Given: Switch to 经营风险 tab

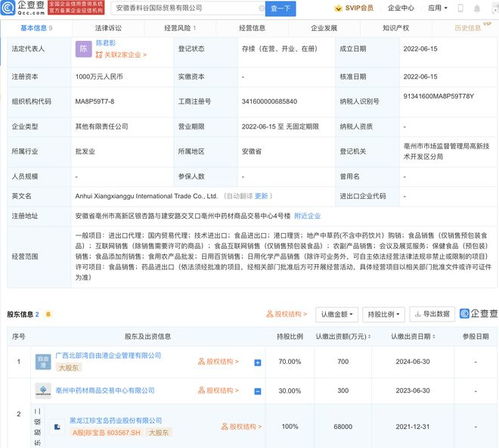Looking at the screenshot, I should 180,28.
